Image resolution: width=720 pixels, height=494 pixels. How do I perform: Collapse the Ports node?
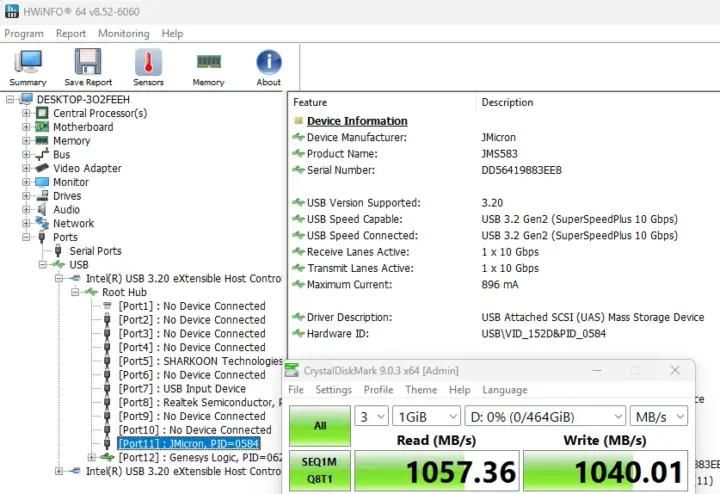pos(26,237)
